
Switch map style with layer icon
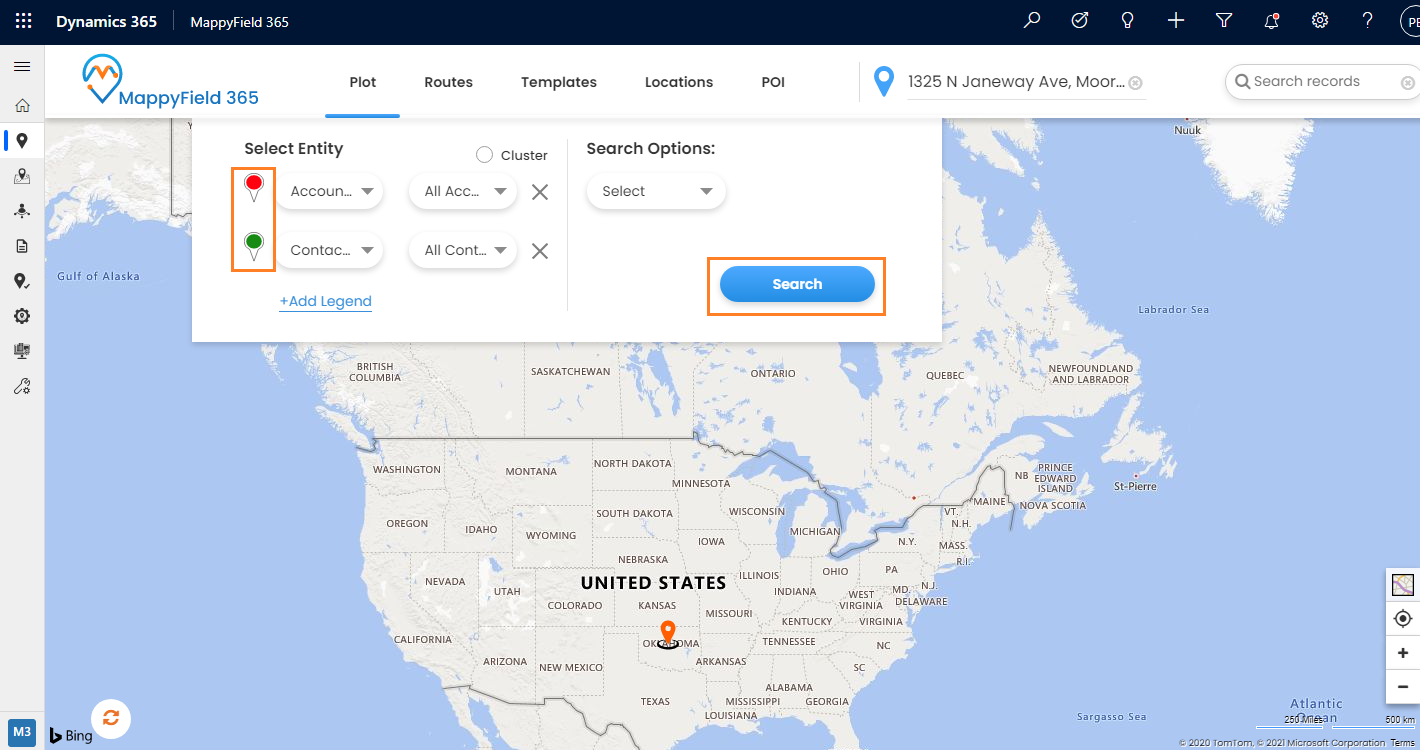1403,585
